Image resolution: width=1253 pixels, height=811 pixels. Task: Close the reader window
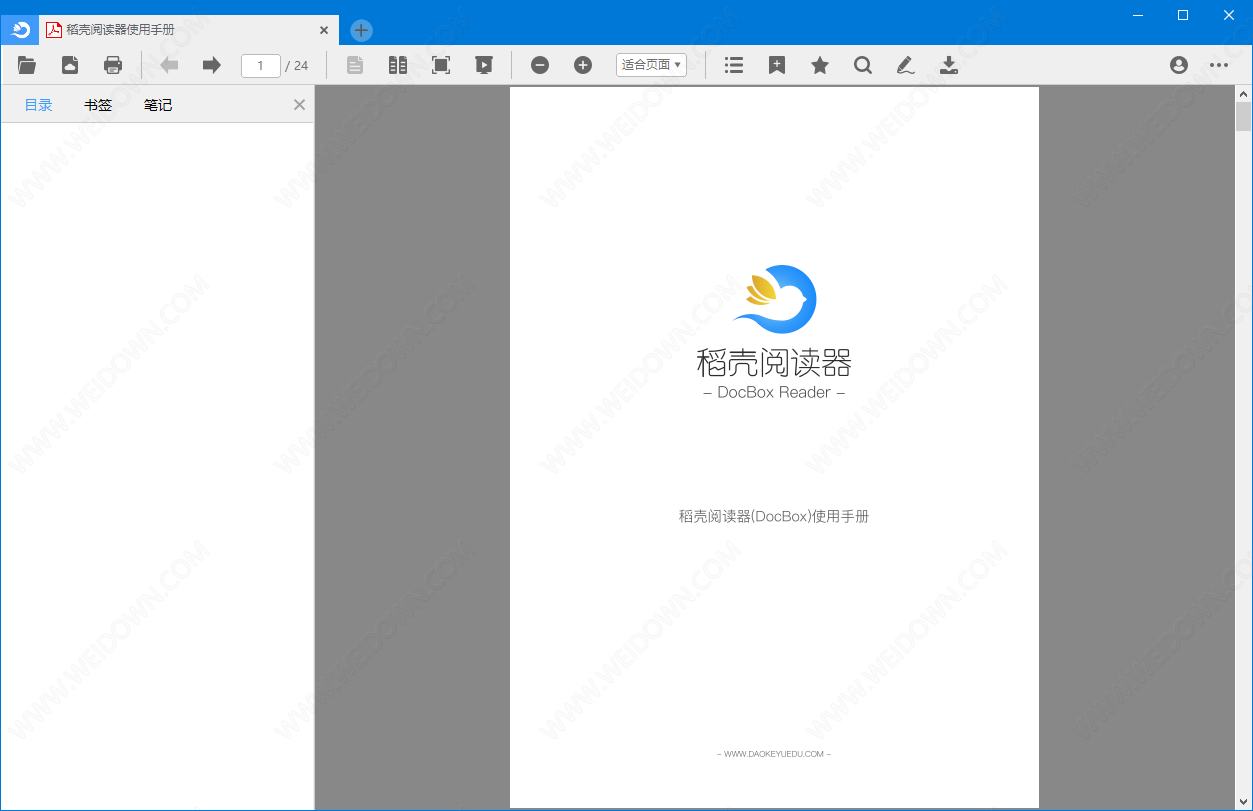tap(1229, 15)
